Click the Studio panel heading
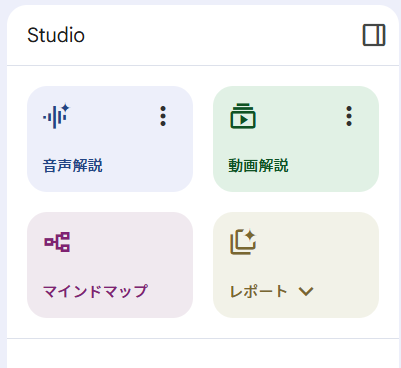This screenshot has width=401, height=368. click(x=56, y=35)
